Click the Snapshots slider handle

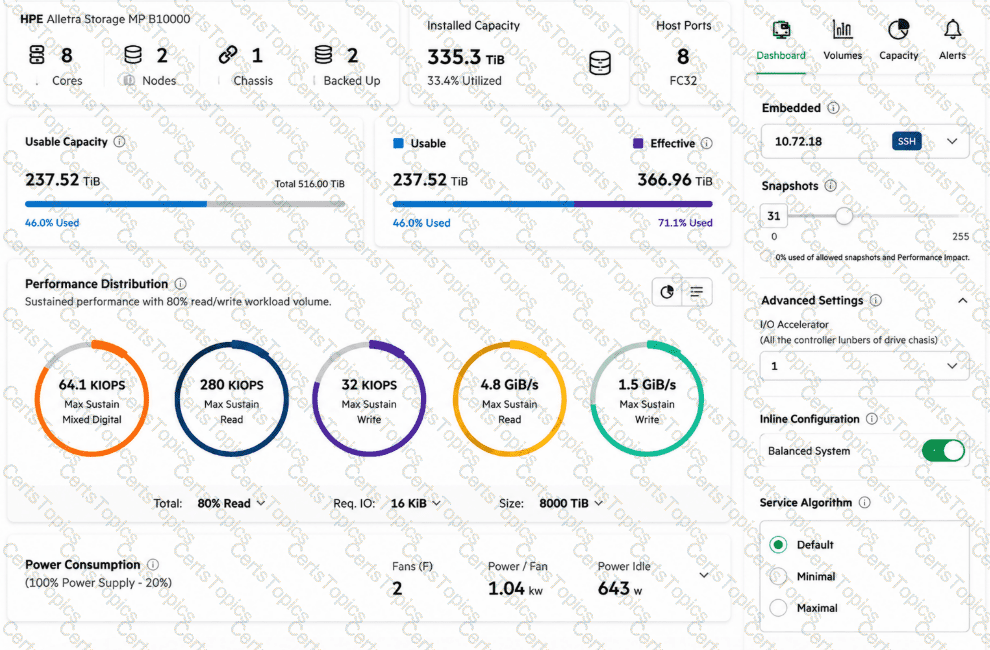point(844,216)
